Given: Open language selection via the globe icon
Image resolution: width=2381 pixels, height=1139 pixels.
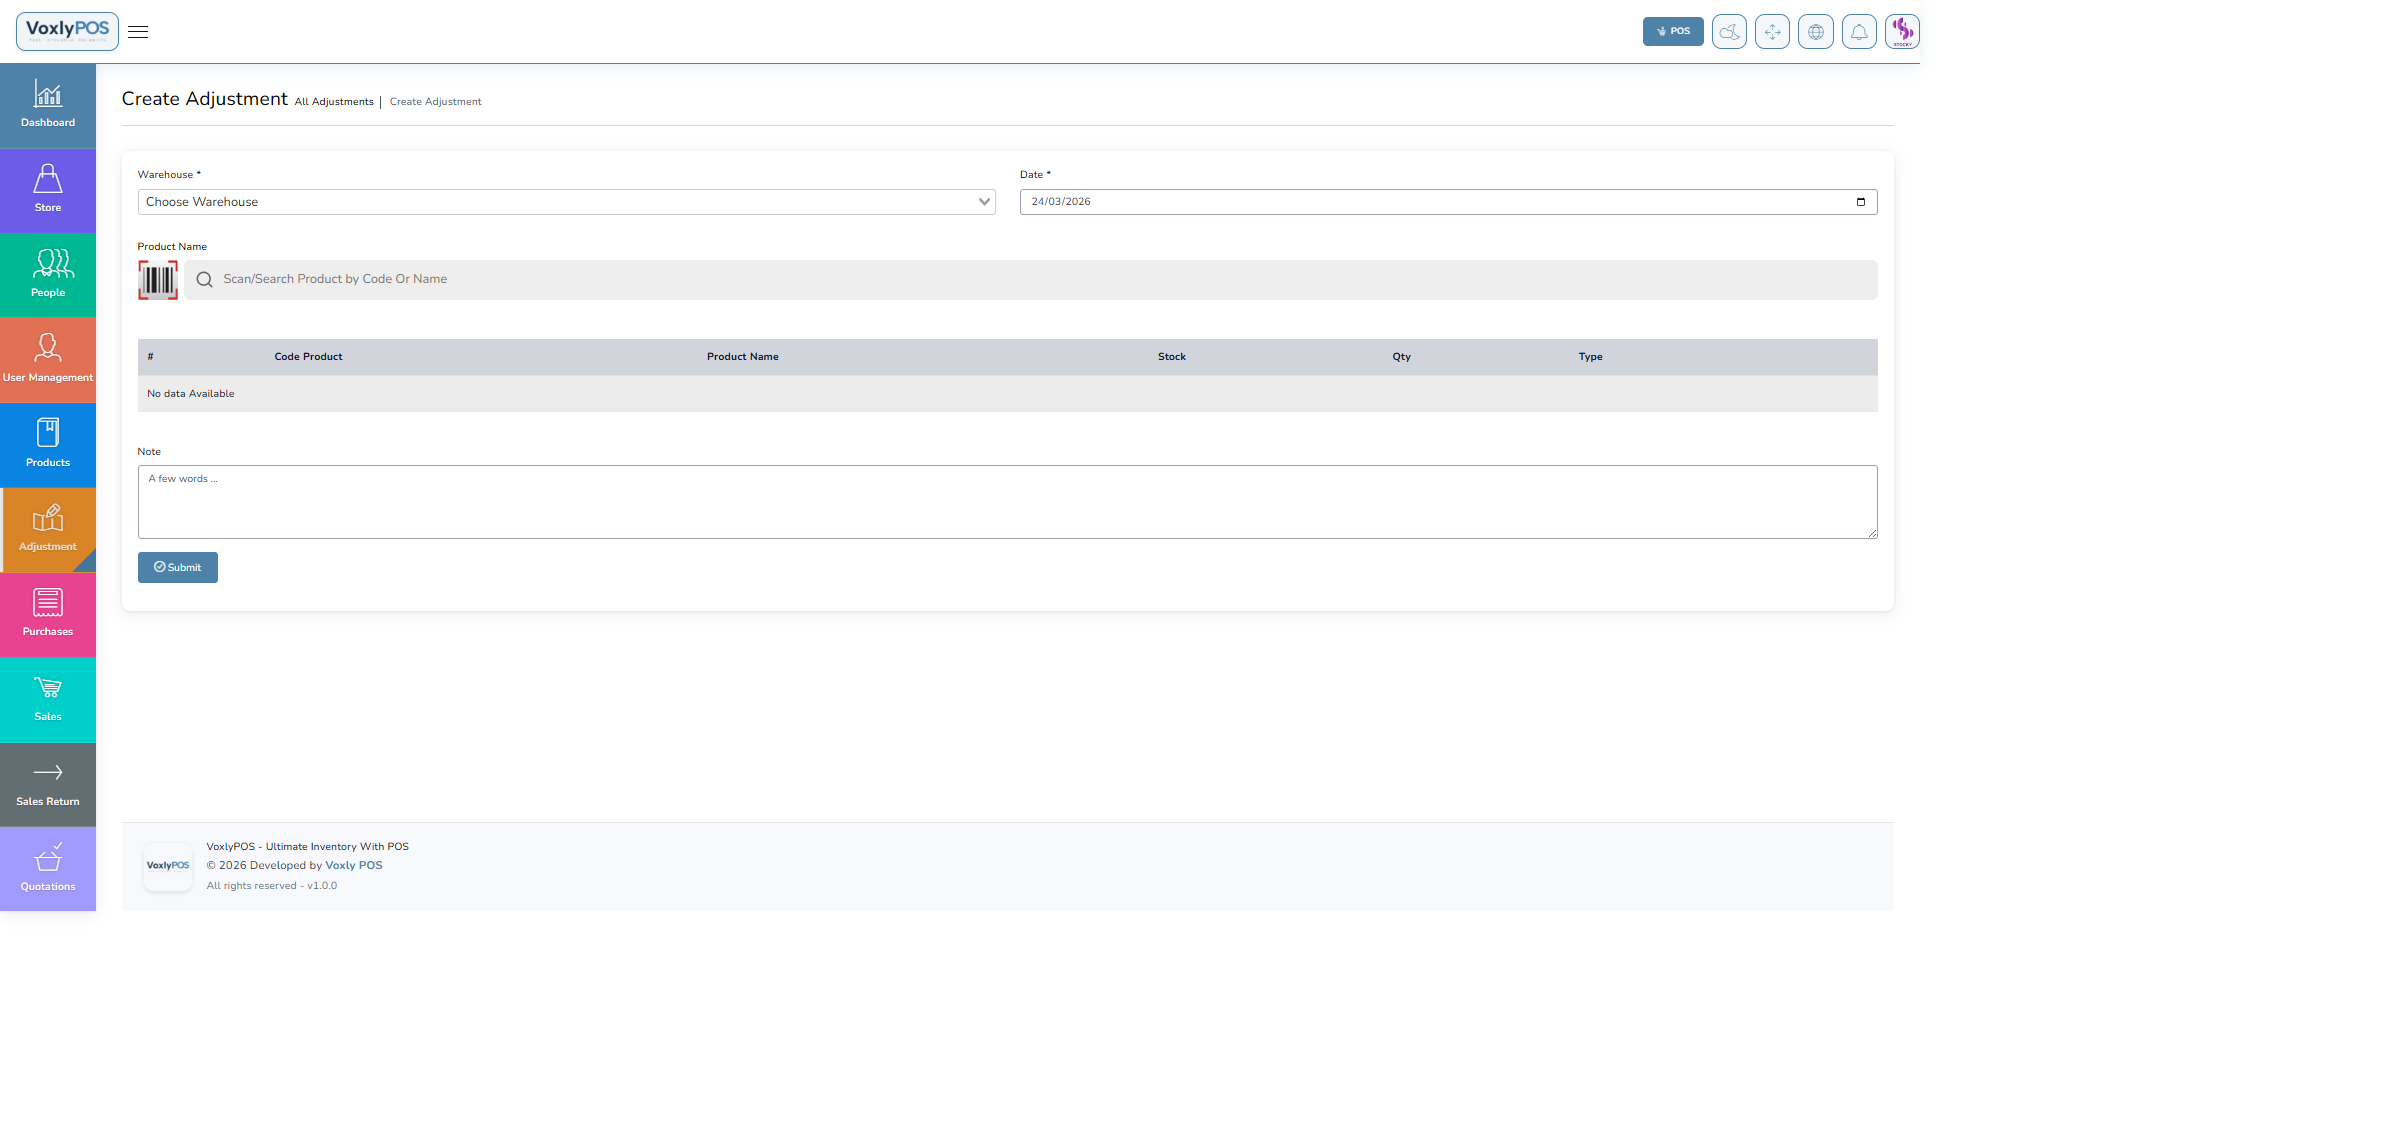Looking at the screenshot, I should (x=1816, y=31).
